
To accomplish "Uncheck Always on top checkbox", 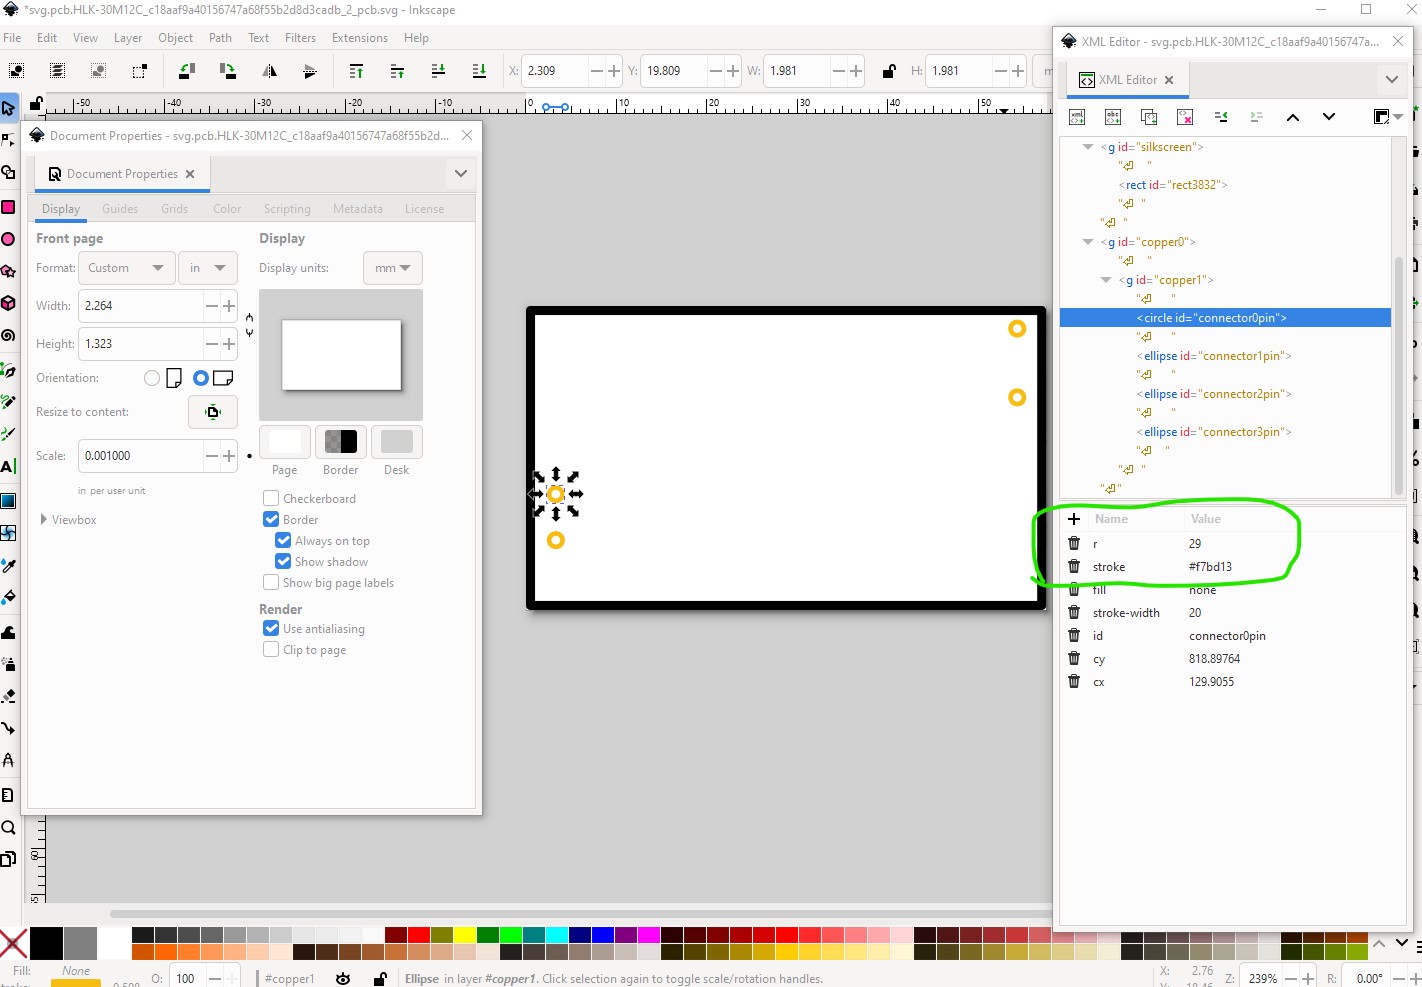I will pos(283,540).
